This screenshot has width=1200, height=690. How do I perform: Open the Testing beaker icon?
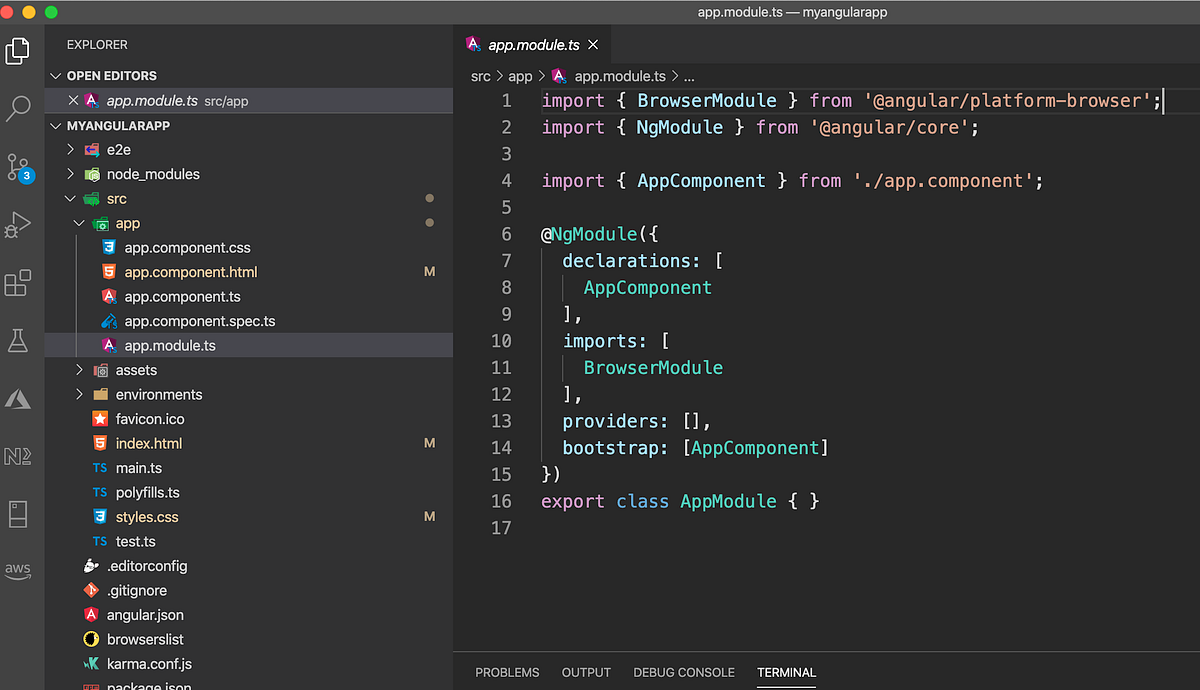17,340
